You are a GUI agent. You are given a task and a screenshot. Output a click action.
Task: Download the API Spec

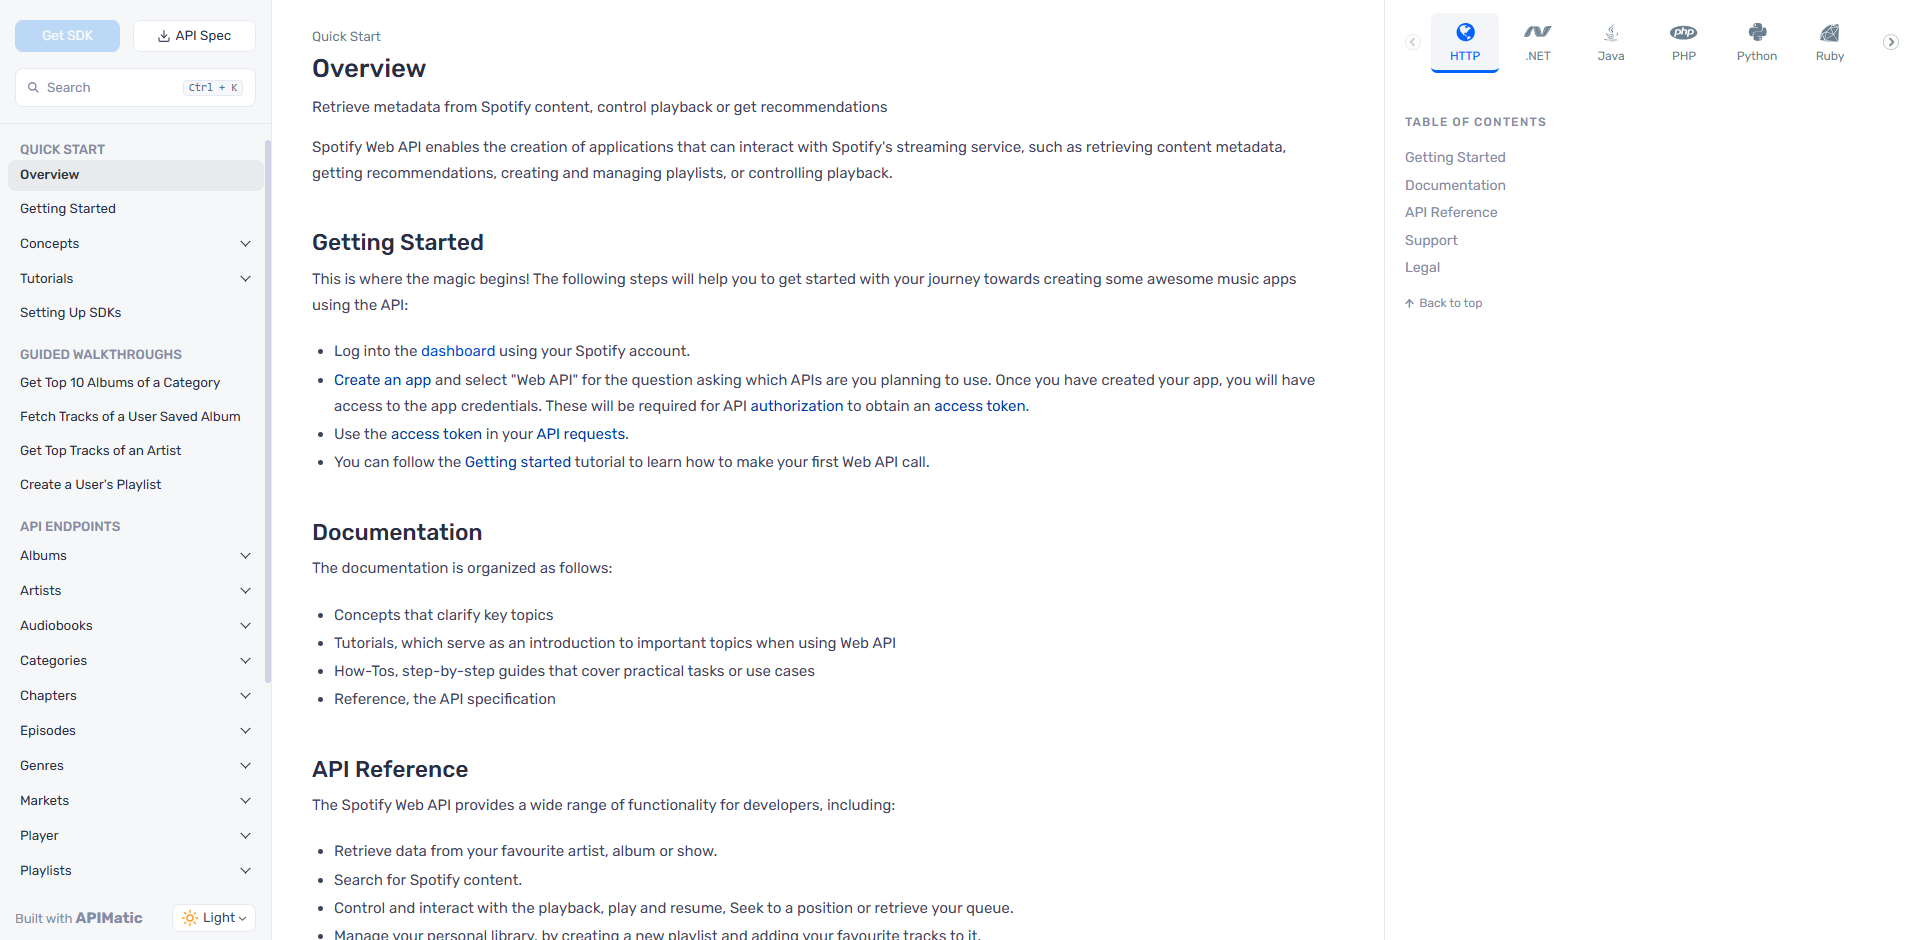click(194, 36)
